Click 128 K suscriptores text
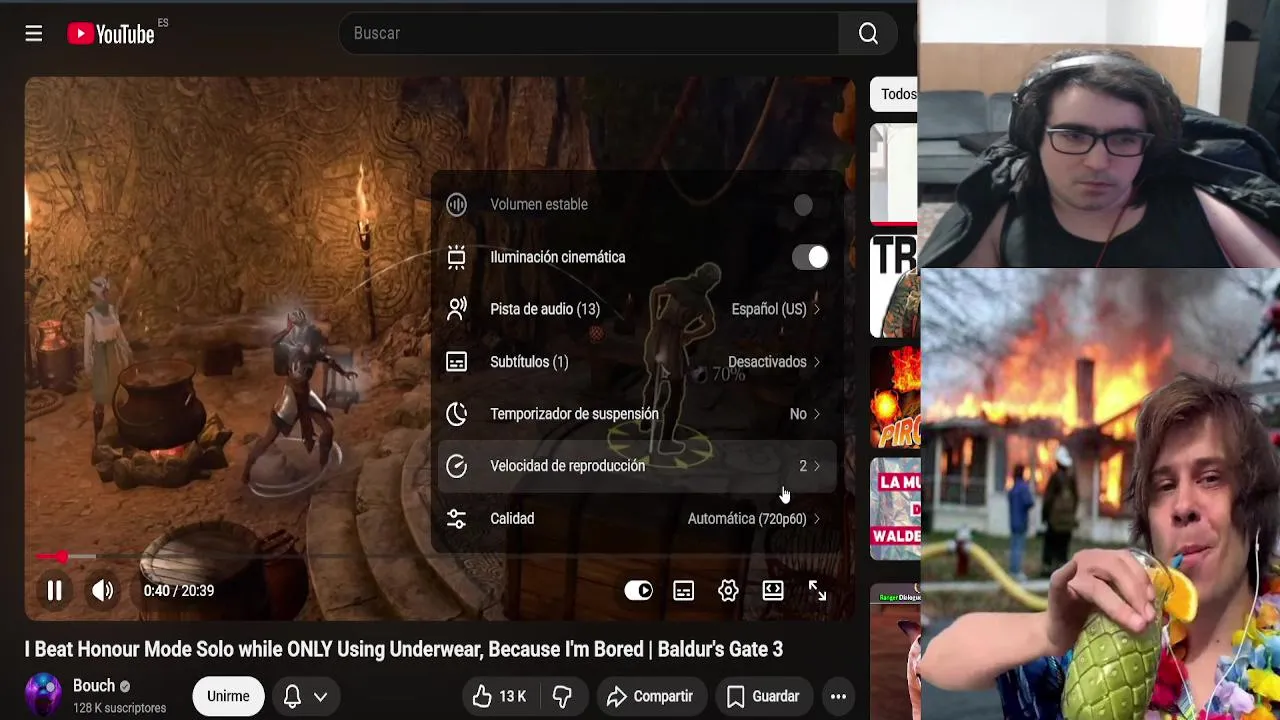This screenshot has width=1280, height=720. coord(119,708)
